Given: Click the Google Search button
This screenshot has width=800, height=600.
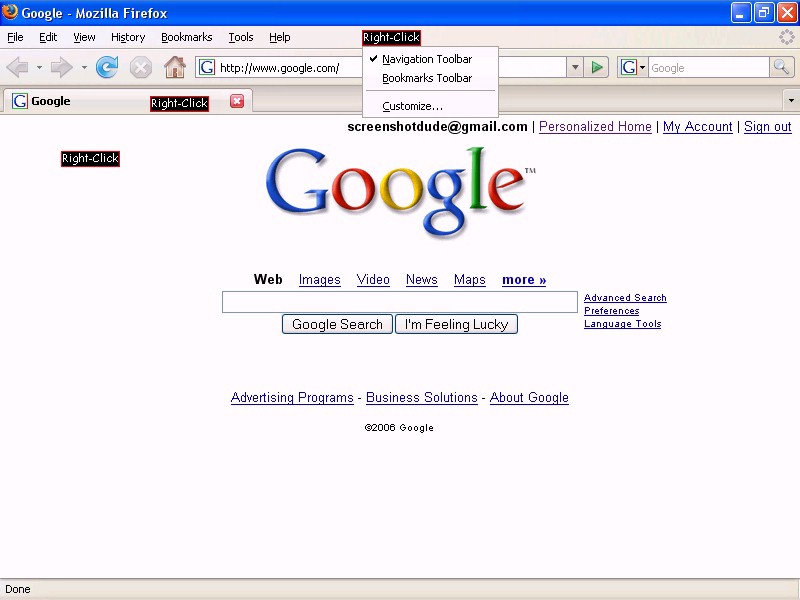Looking at the screenshot, I should (337, 324).
